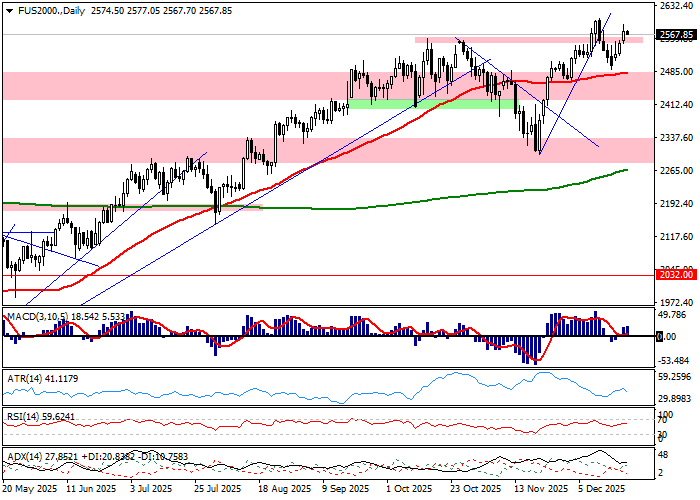The image size is (700, 500).
Task: Click the 2412.40 price axis label
Action: tap(676, 105)
